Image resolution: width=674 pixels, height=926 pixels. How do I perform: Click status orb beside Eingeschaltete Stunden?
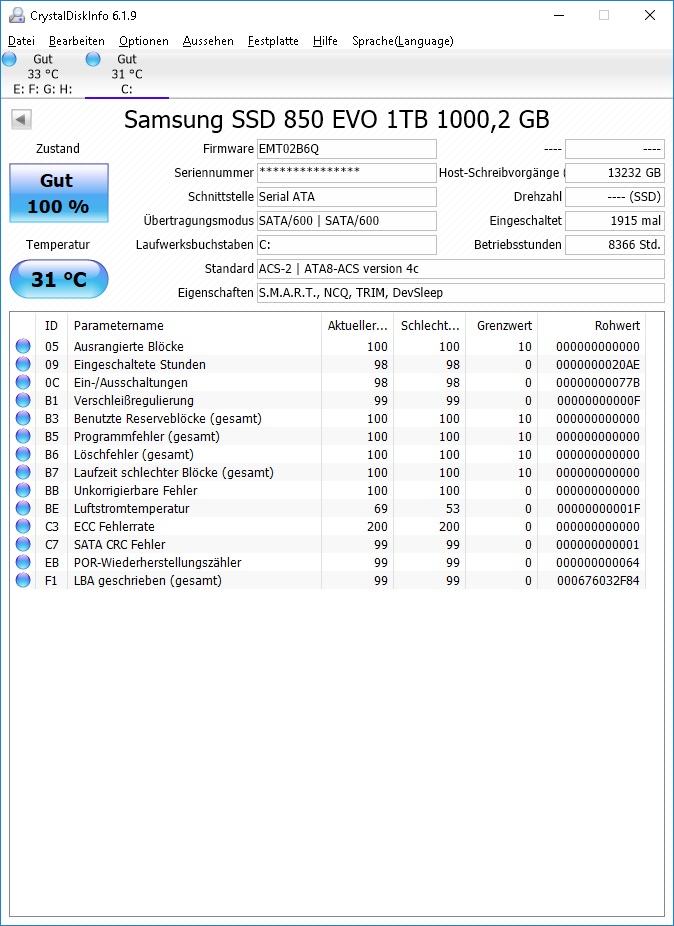[x=23, y=364]
